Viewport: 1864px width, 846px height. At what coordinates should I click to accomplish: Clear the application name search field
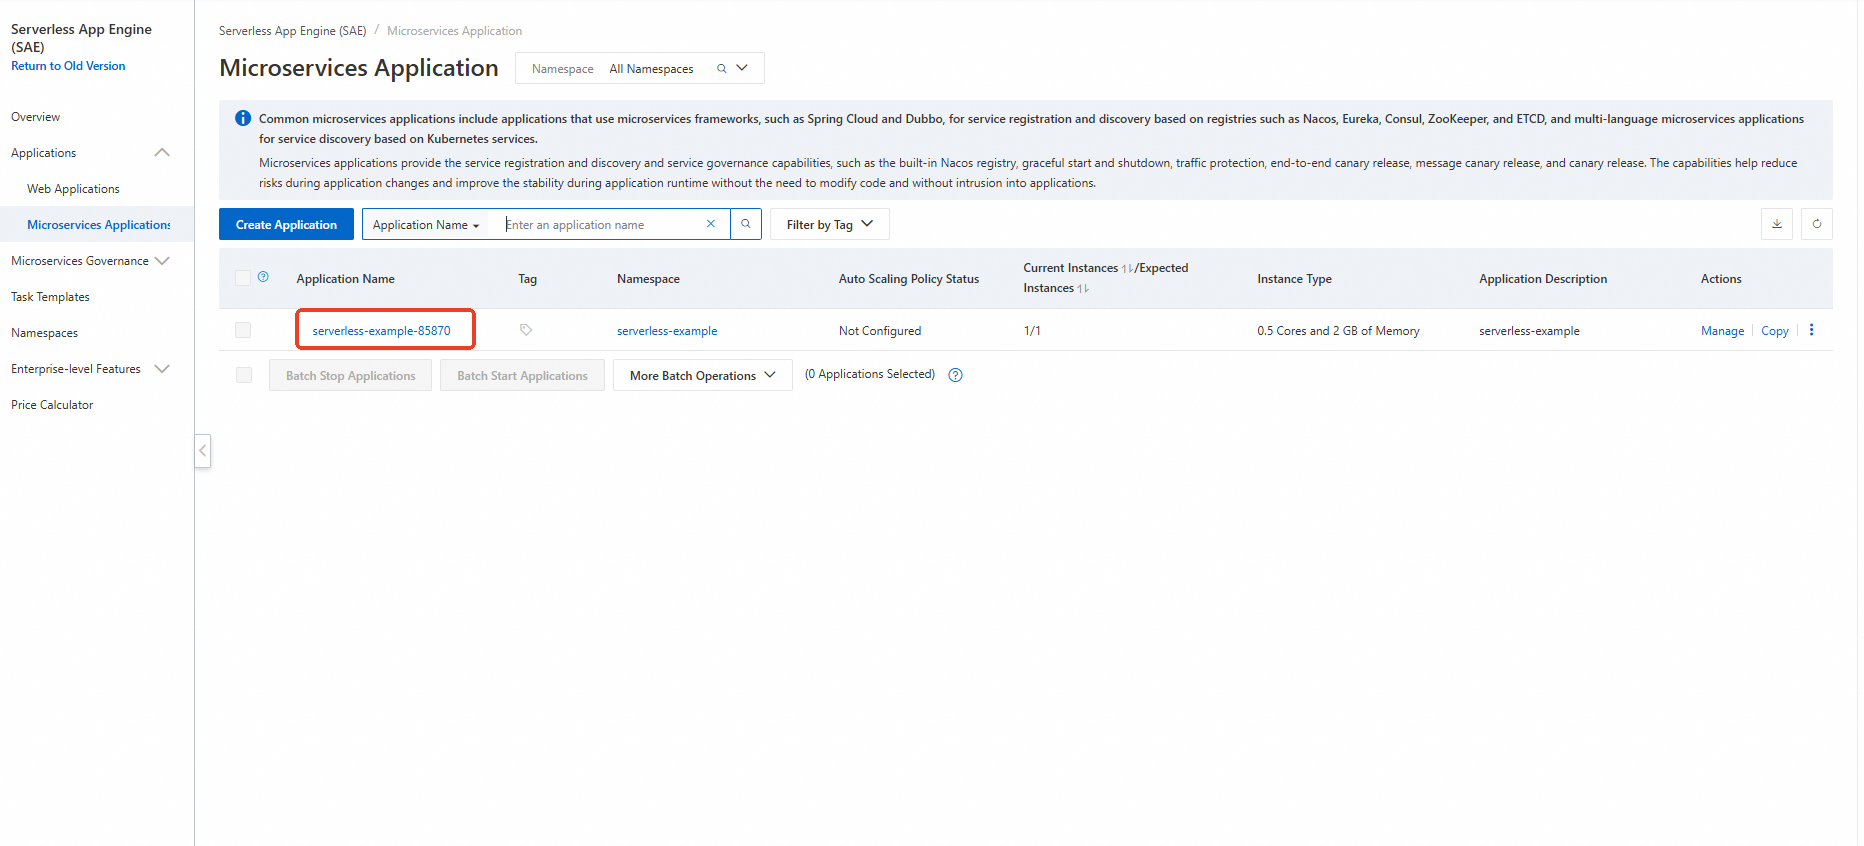pyautogui.click(x=710, y=224)
